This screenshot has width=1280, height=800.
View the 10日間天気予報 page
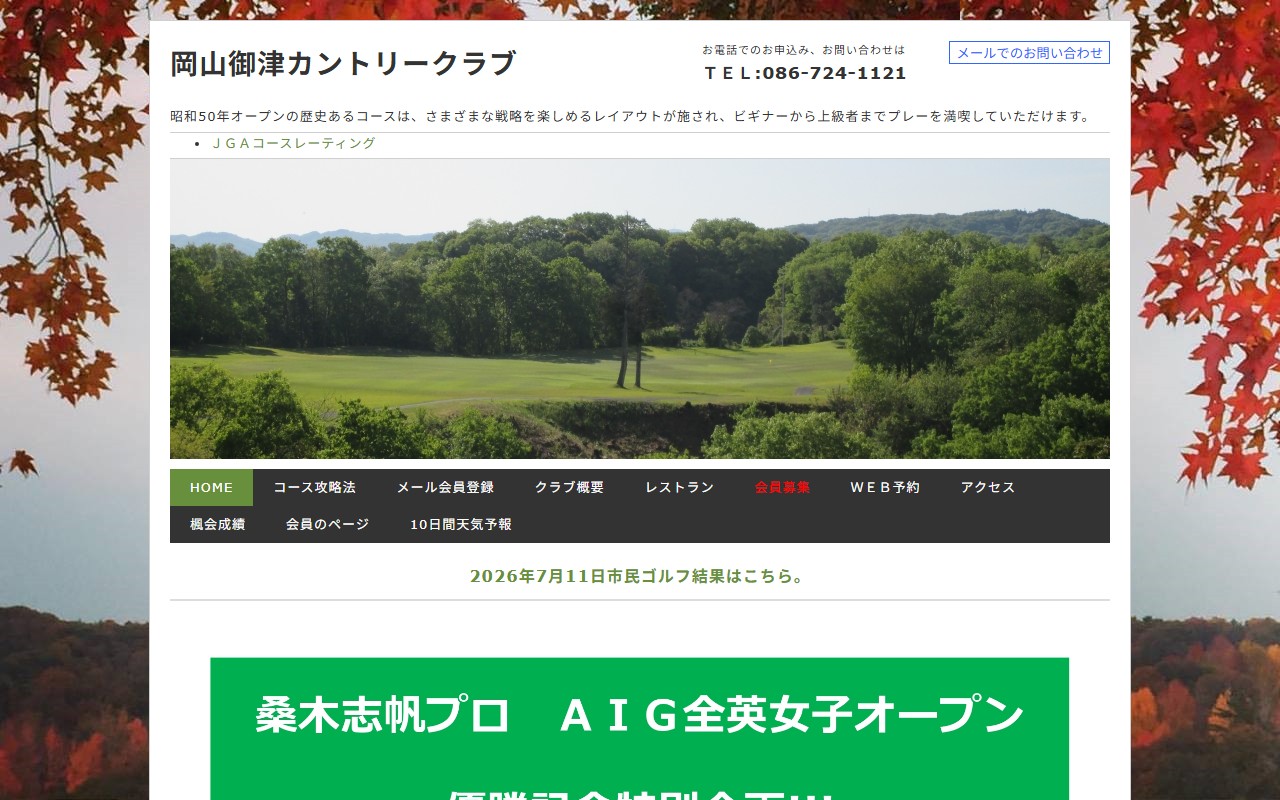[x=461, y=525]
